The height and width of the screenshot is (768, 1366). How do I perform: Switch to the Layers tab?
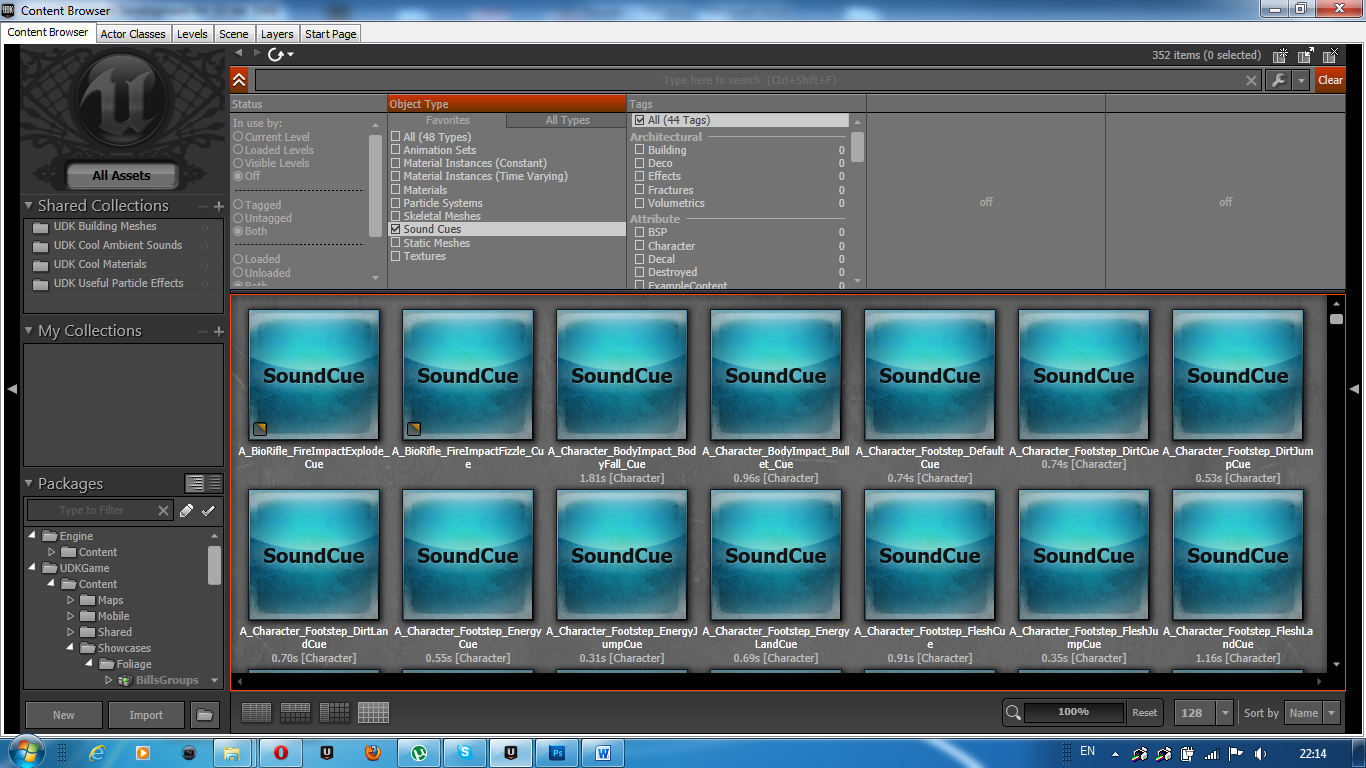click(x=277, y=34)
